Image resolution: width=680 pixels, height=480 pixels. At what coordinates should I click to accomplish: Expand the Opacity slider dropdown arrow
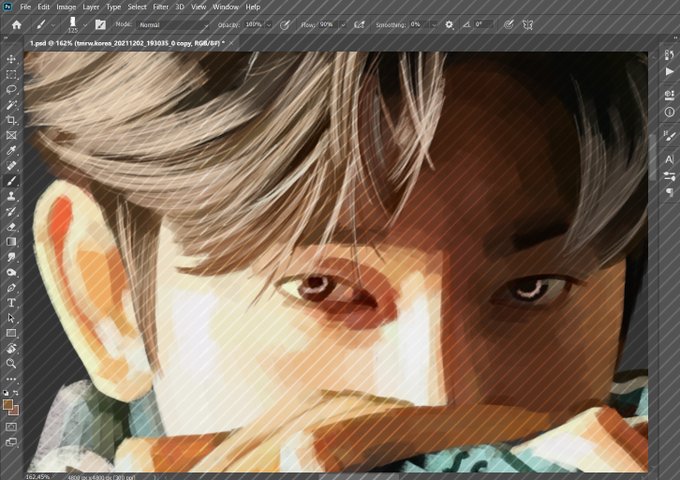click(x=269, y=25)
